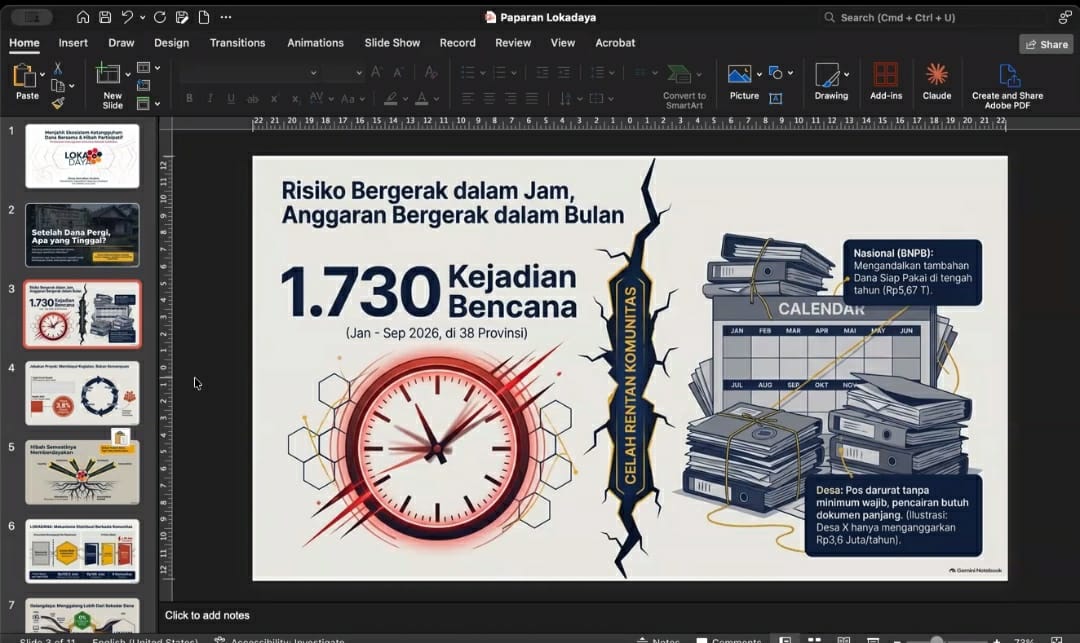Copy selection using the Copy icon
Screen dimensions: 1080x643
[58, 85]
